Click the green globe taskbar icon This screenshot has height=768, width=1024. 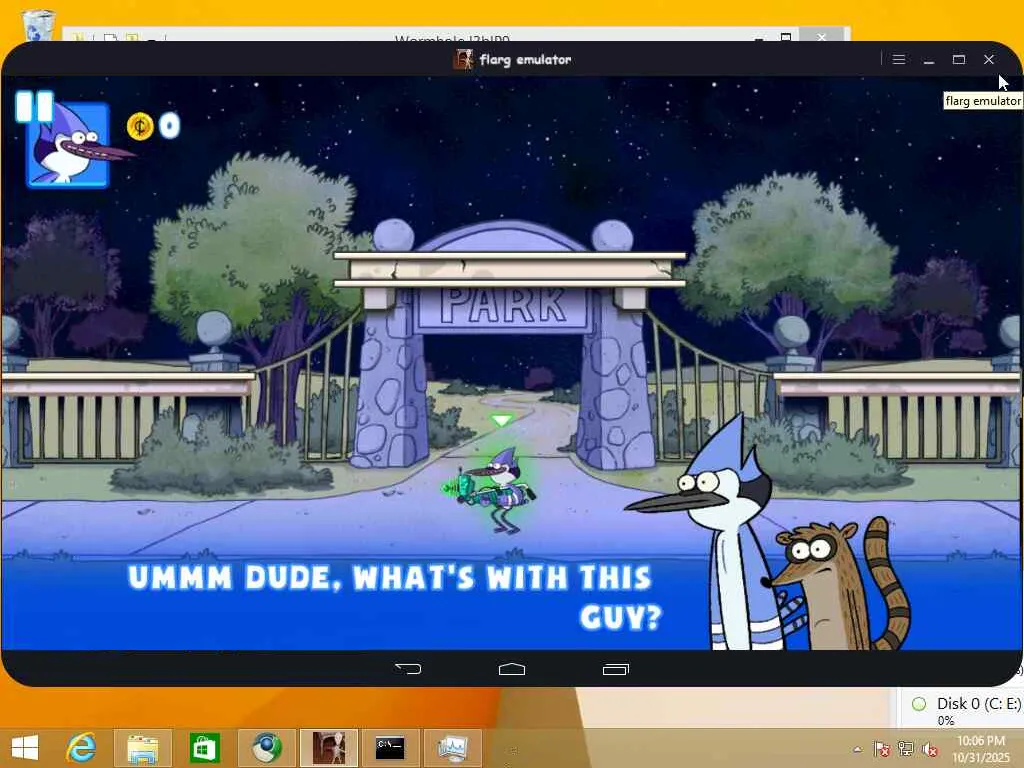click(x=266, y=748)
